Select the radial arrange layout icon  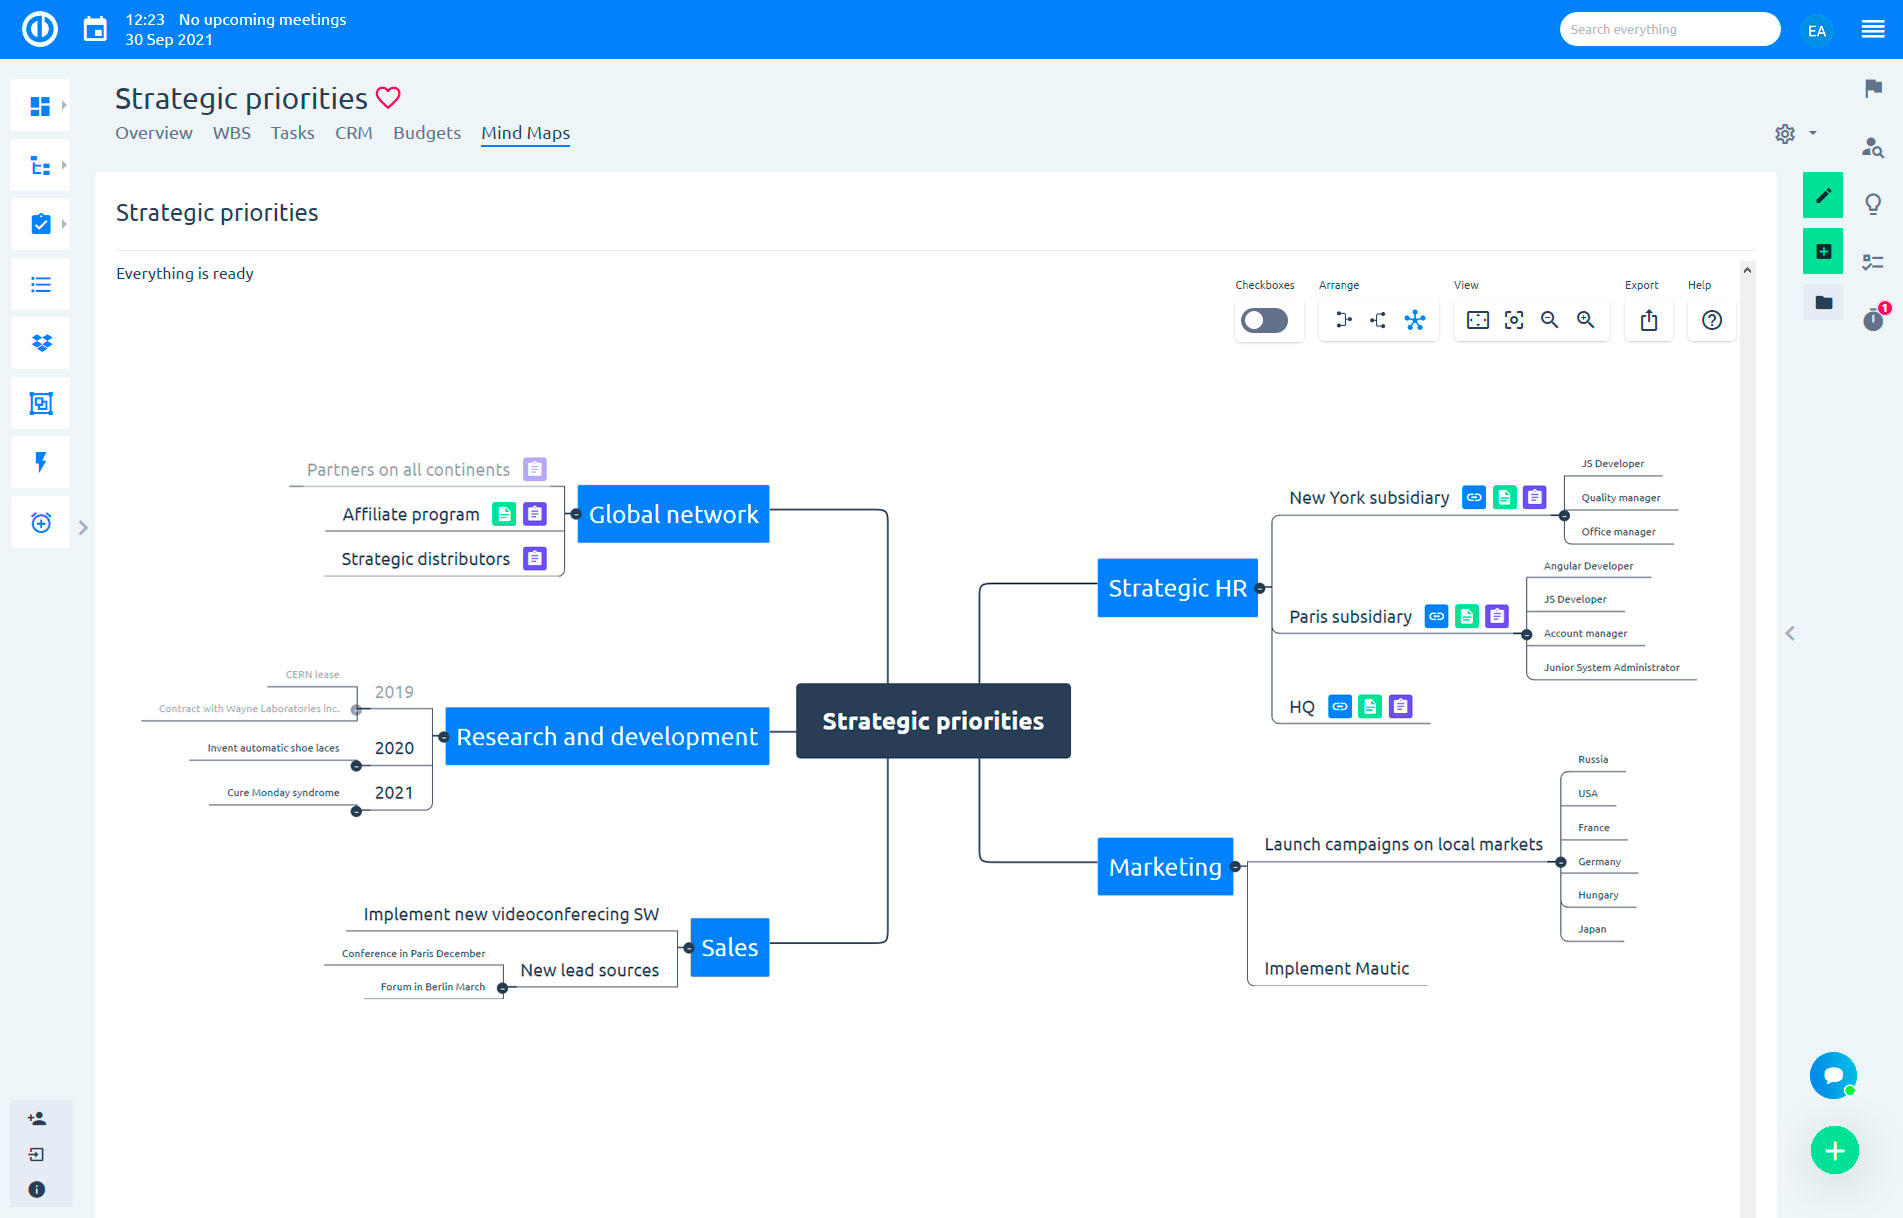click(1414, 320)
